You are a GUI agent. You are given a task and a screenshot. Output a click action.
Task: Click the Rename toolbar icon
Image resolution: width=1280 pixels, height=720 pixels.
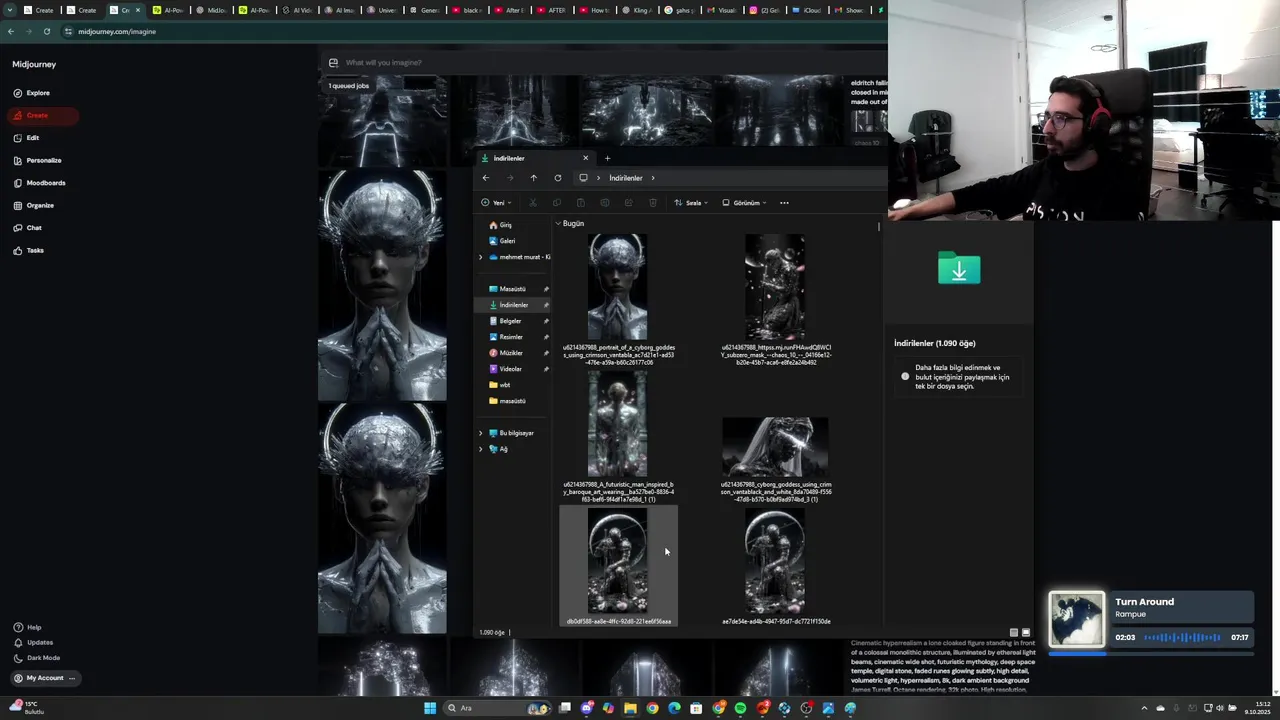605,203
